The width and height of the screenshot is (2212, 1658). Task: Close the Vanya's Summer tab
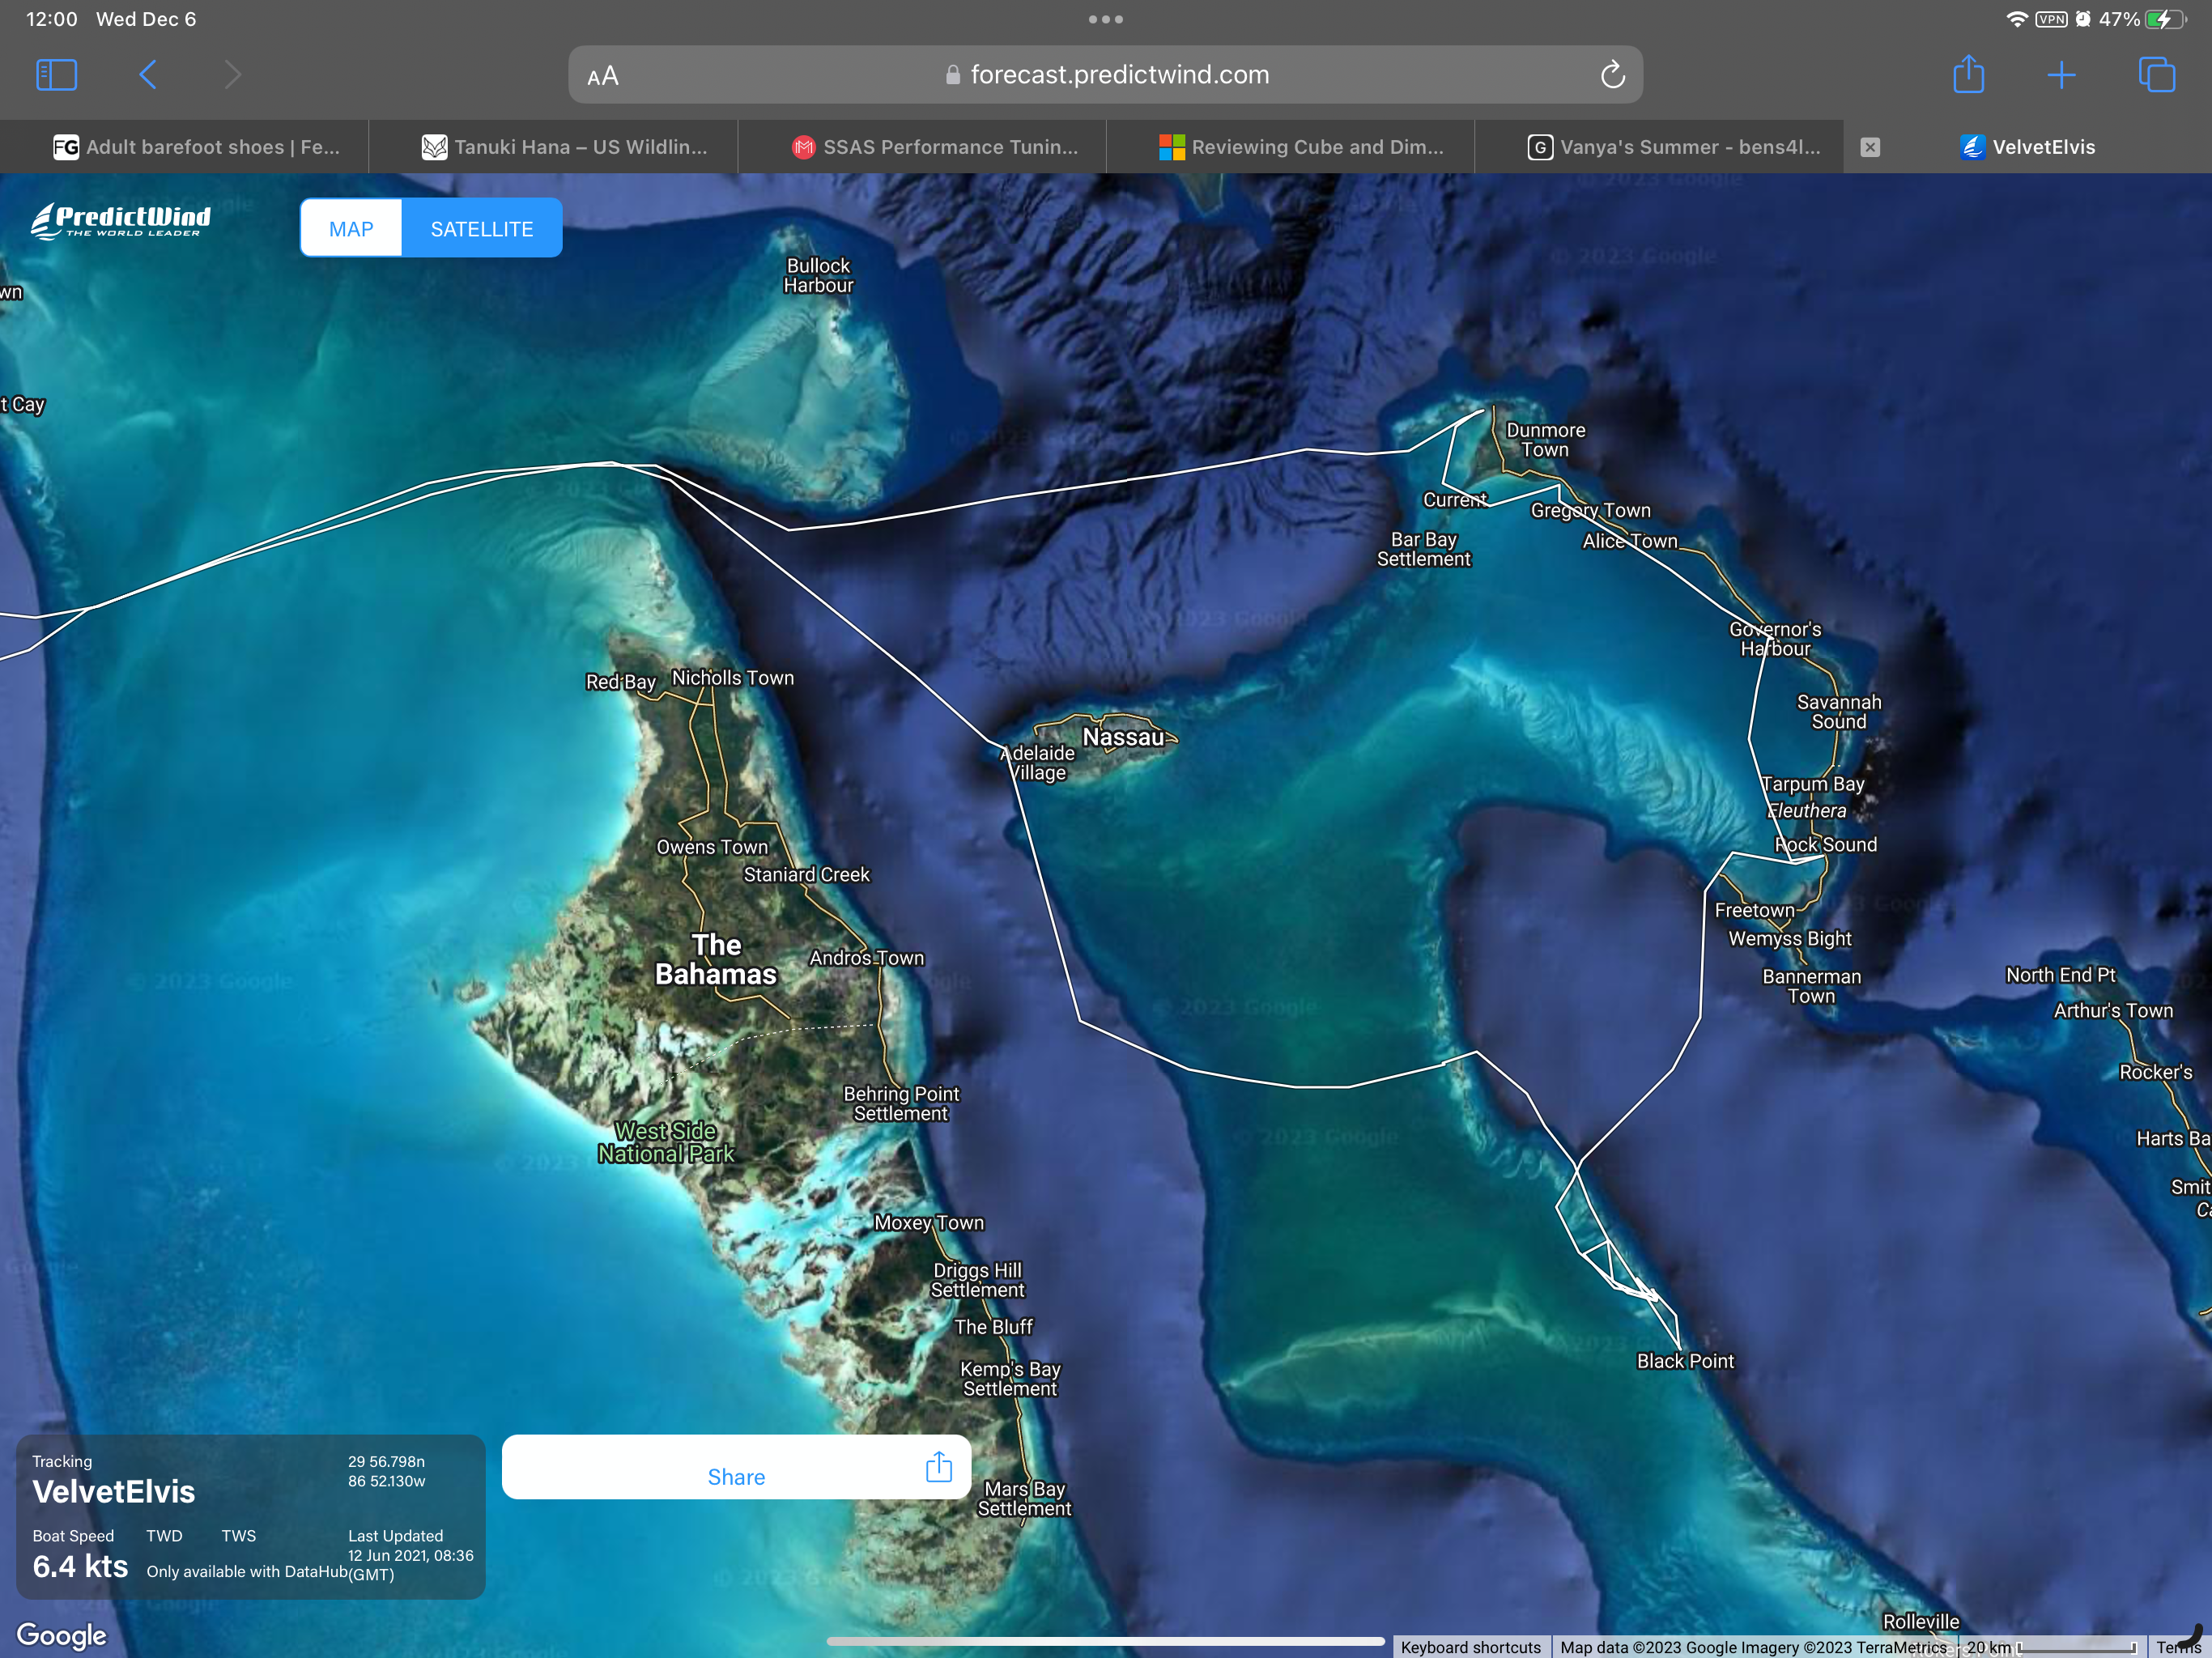tap(1870, 147)
